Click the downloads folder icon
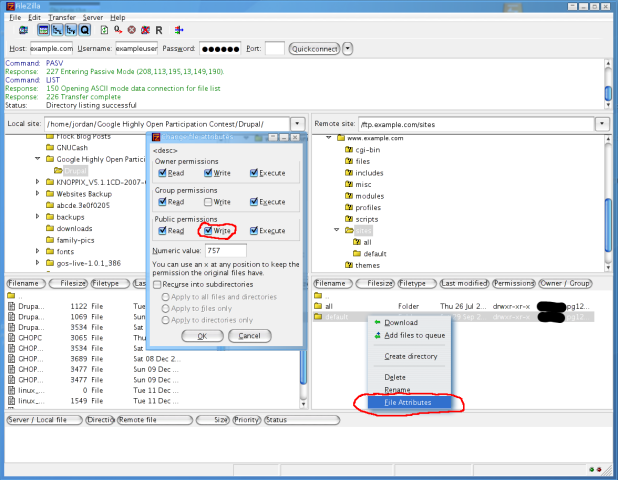This screenshot has width=618, height=480. point(50,228)
